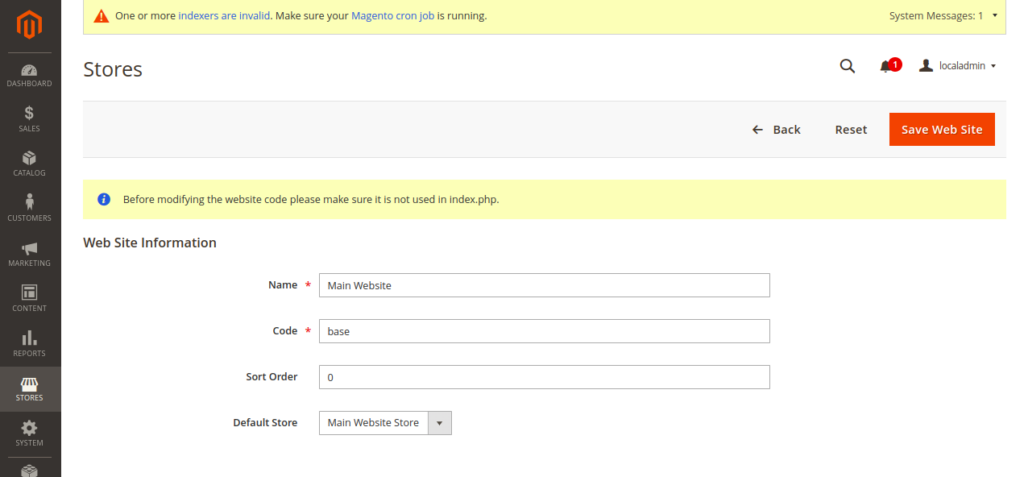Select the Stores menu item
The width and height of the screenshot is (1024, 477).
[29, 389]
